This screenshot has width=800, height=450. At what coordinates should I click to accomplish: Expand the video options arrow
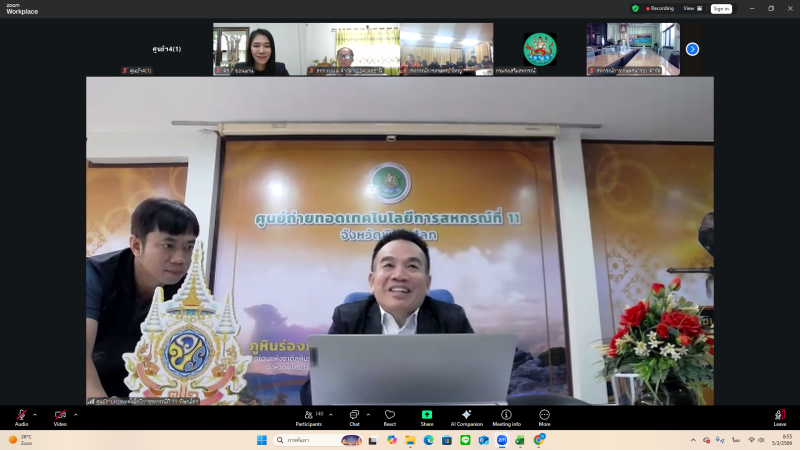pyautogui.click(x=74, y=413)
